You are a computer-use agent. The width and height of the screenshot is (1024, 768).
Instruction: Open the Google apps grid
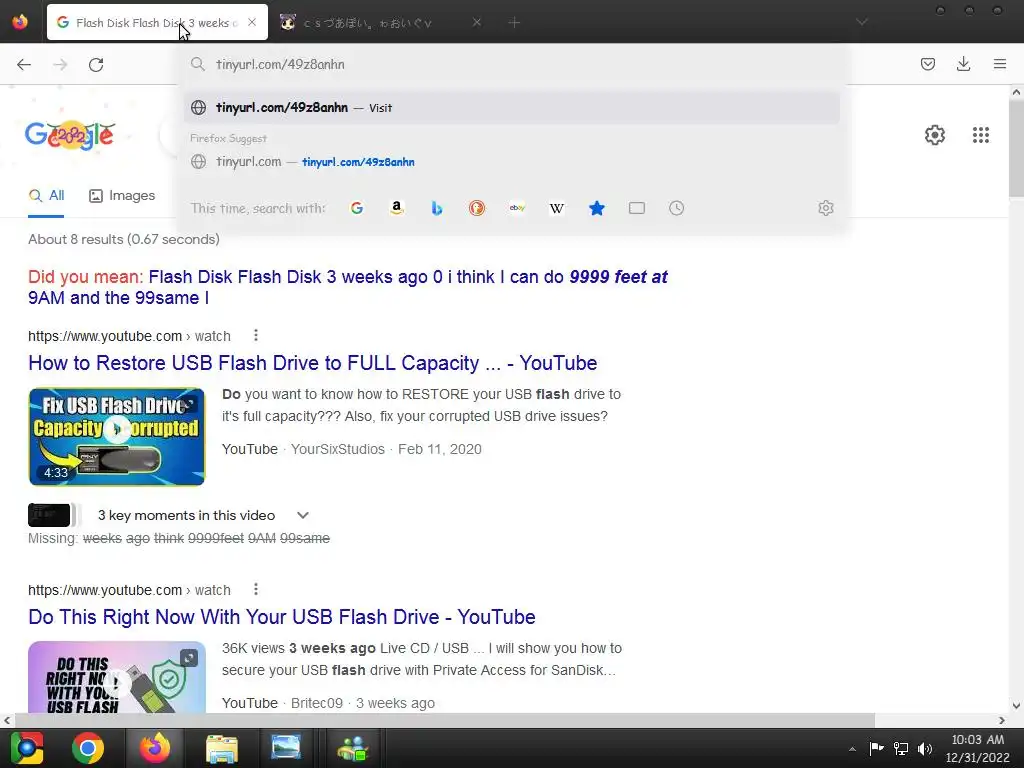tap(980, 135)
